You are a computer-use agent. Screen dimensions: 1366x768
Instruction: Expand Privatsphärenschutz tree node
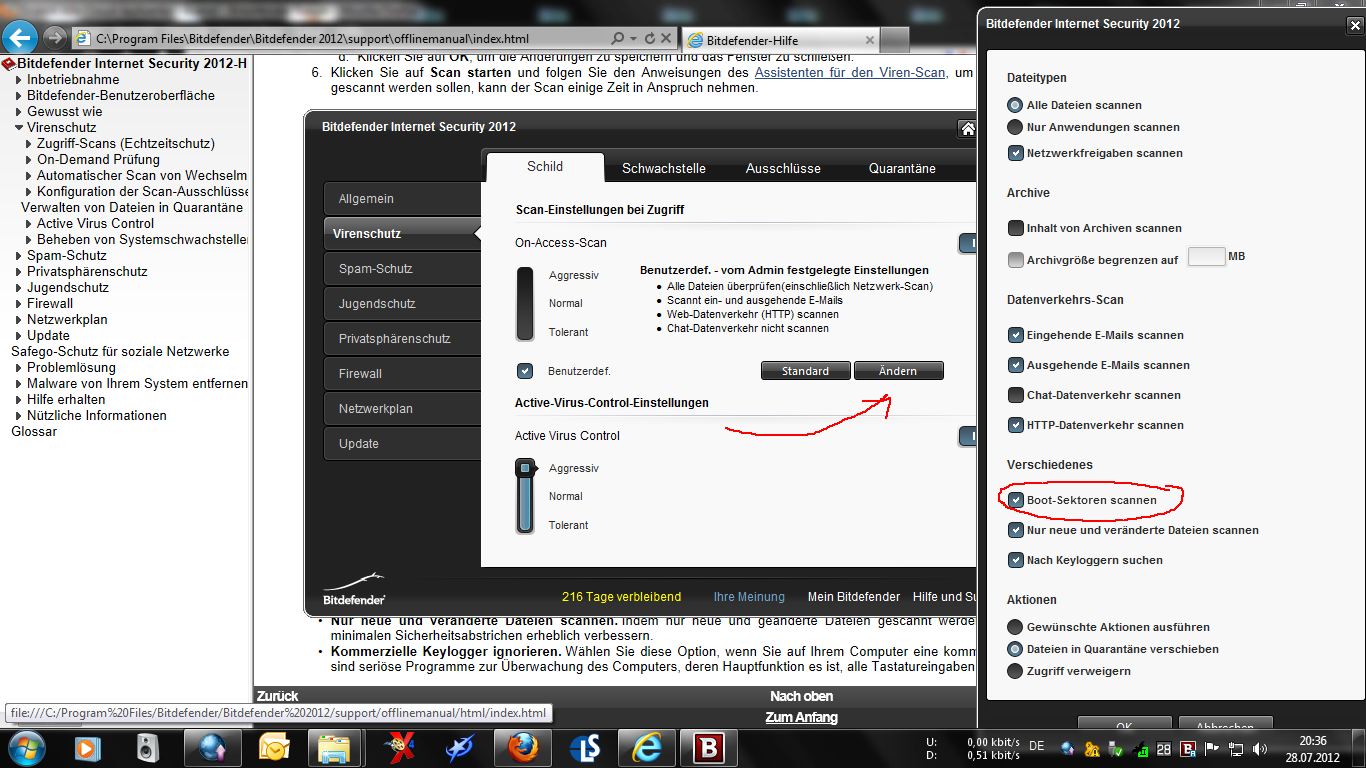coord(18,272)
